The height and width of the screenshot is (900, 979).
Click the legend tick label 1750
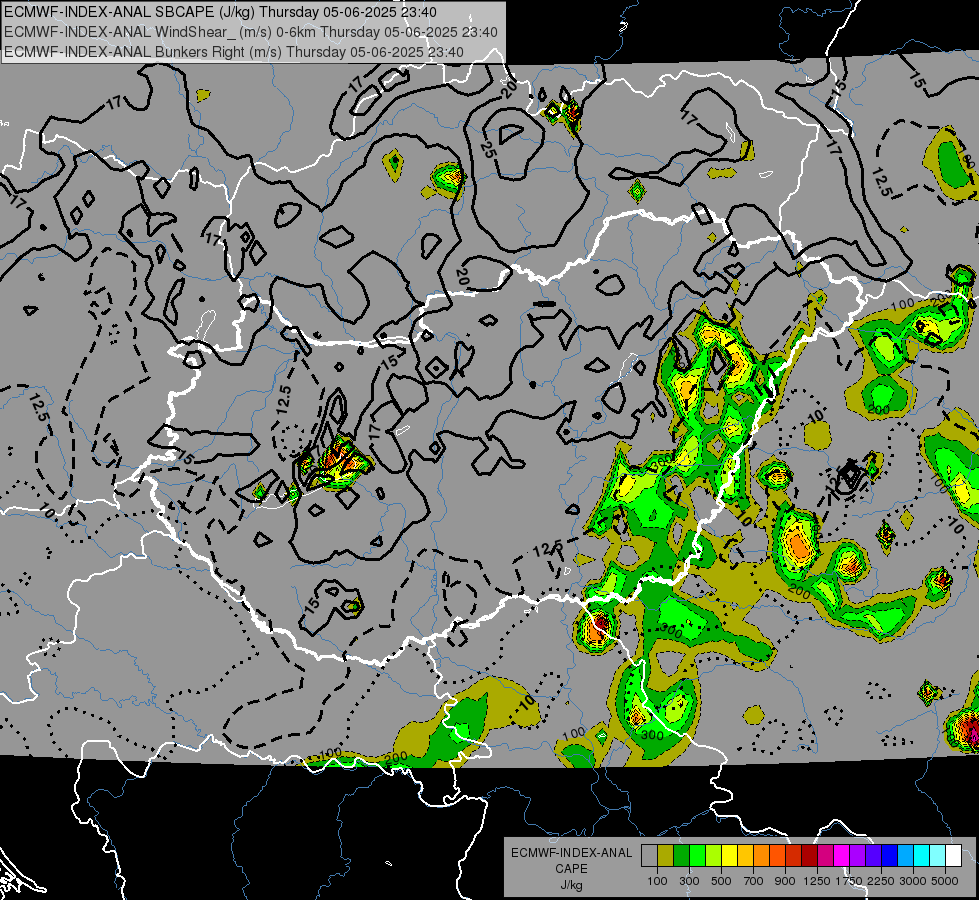849,881
